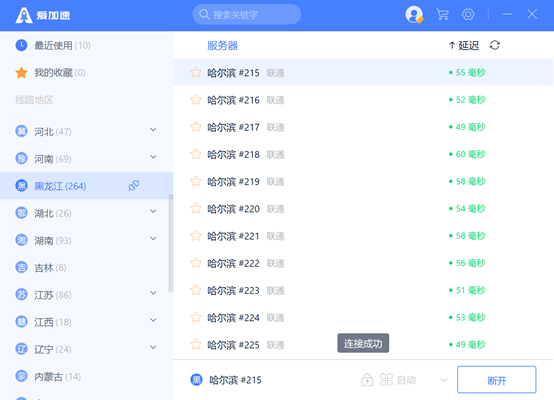
Task: Click the 断开 disconnect button
Action: click(496, 380)
